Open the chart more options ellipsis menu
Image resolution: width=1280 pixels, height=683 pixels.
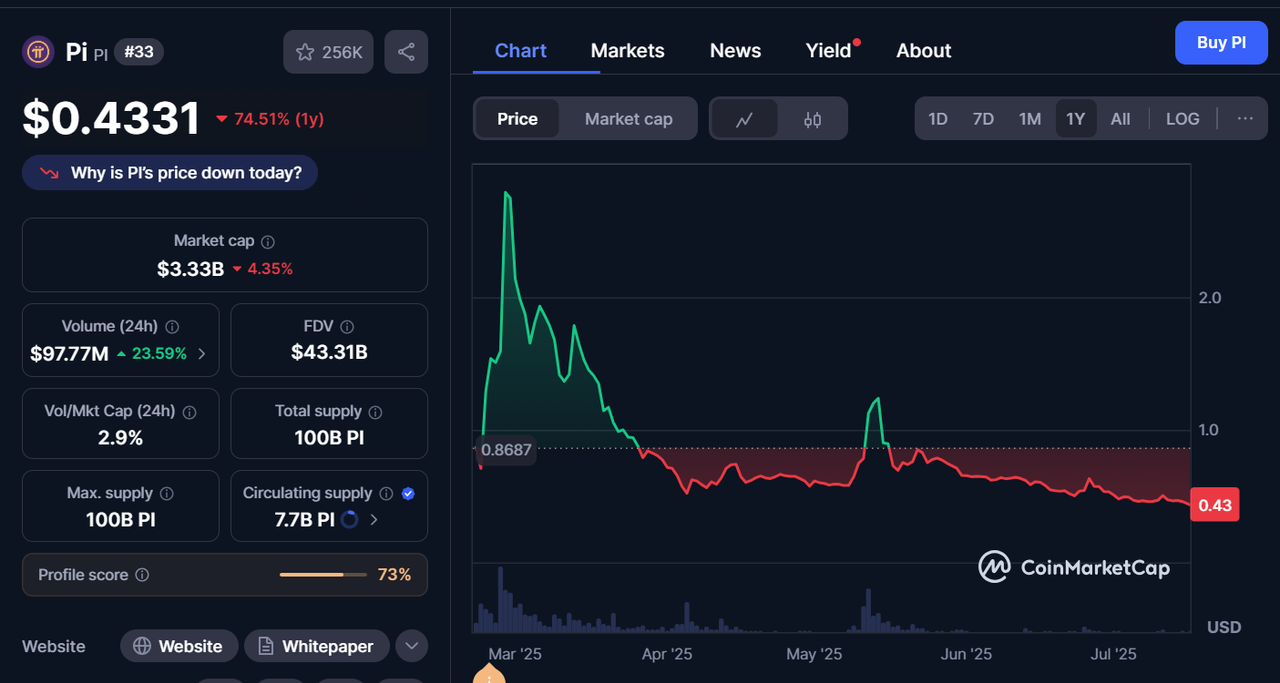pos(1245,119)
